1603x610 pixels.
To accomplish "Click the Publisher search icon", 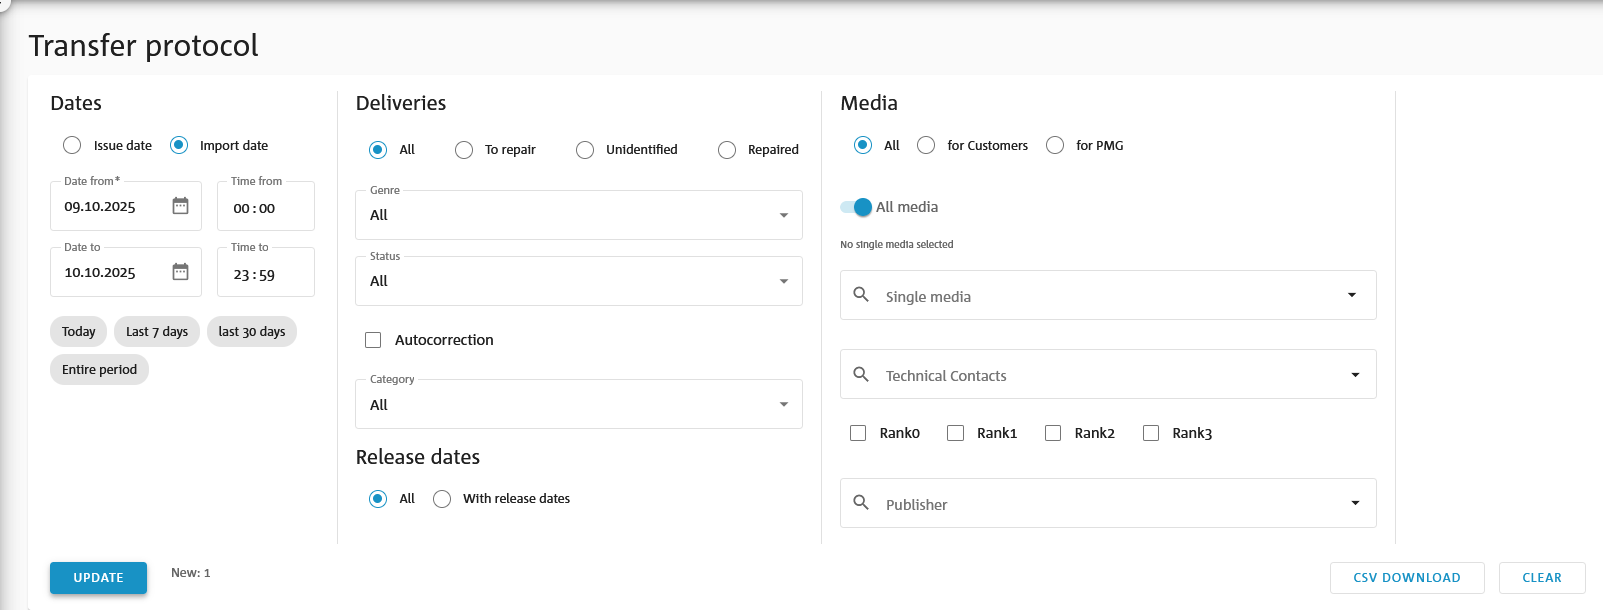I will [861, 503].
